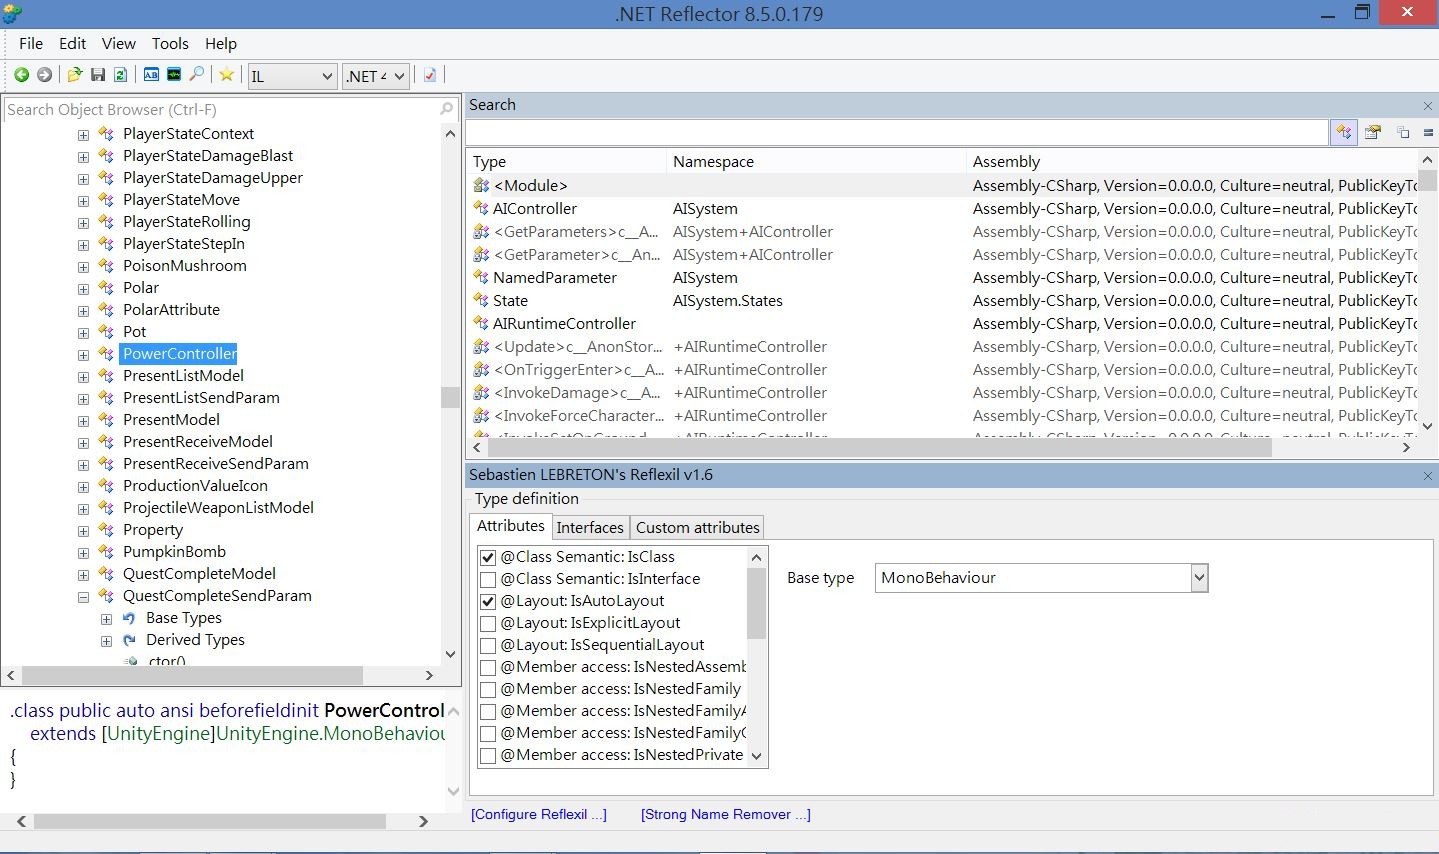Open the analyzer waveform icon
Viewport: 1439px width, 854px height.
point(174,75)
